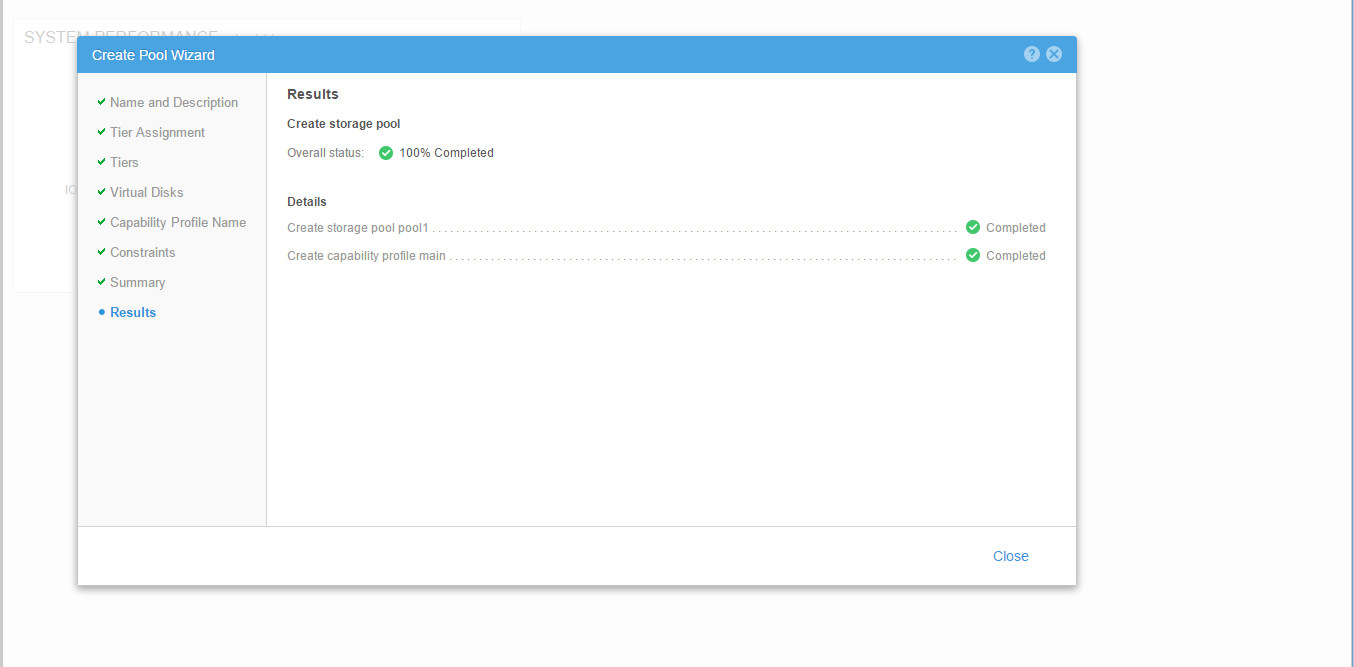Select the Summary step
The height and width of the screenshot is (667, 1354).
pos(138,282)
